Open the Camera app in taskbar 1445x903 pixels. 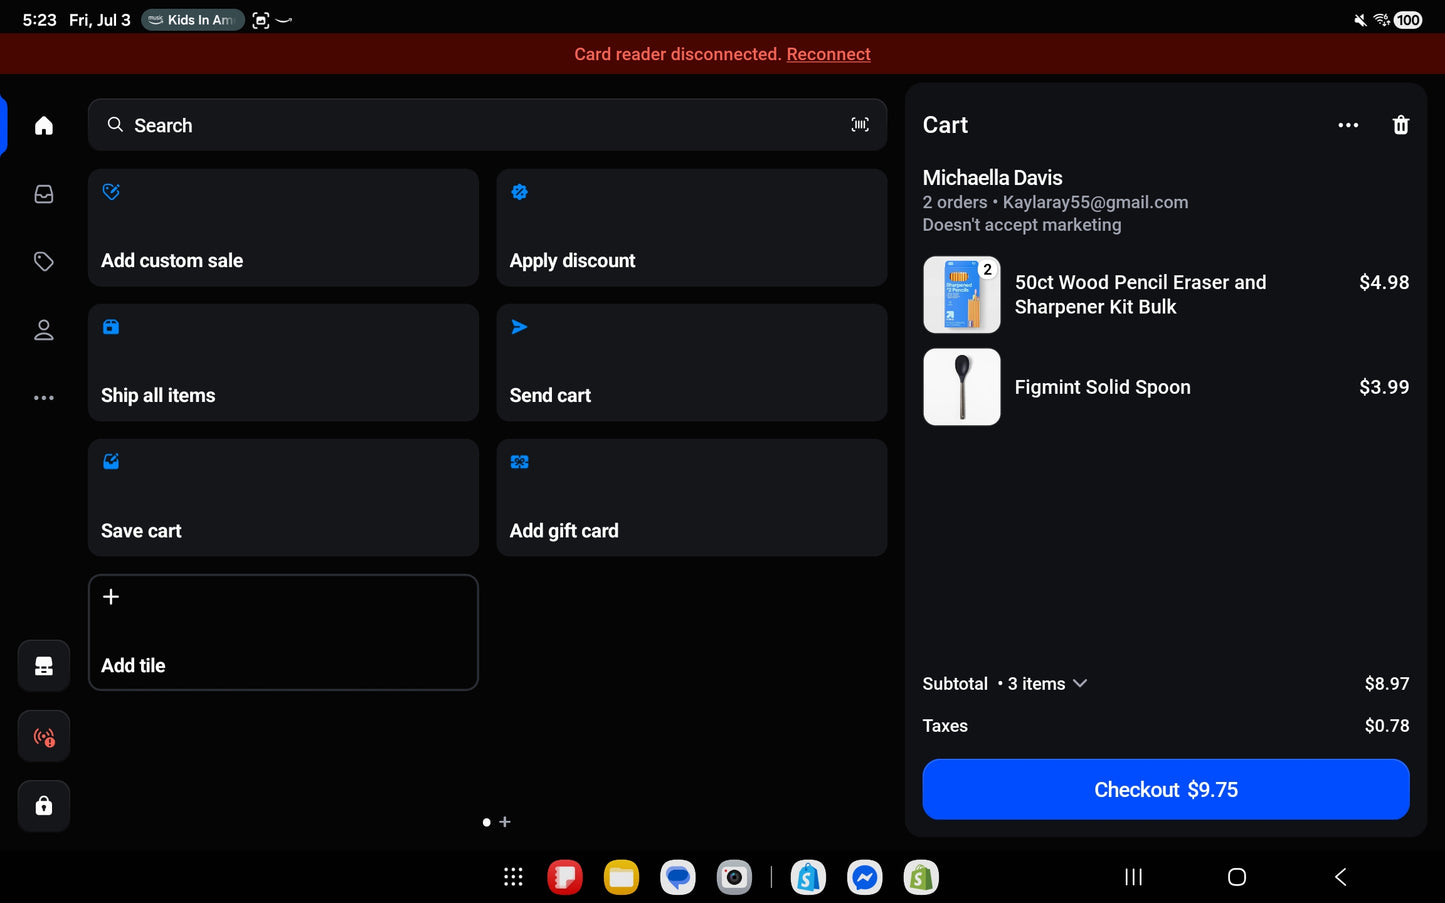tap(734, 877)
